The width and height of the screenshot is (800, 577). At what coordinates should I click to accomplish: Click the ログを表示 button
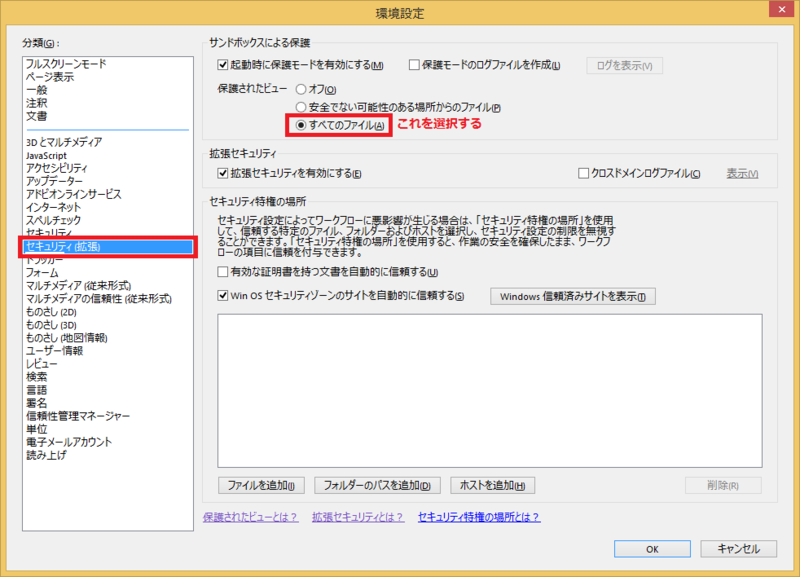[624, 66]
